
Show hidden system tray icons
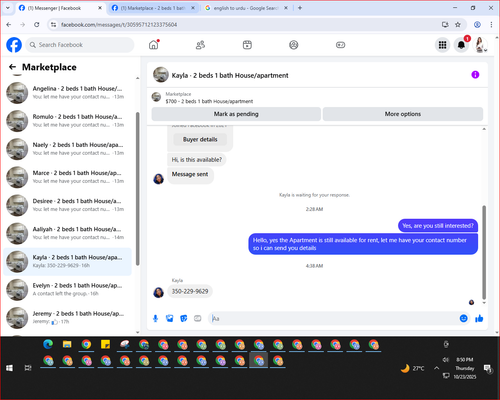coord(436,368)
